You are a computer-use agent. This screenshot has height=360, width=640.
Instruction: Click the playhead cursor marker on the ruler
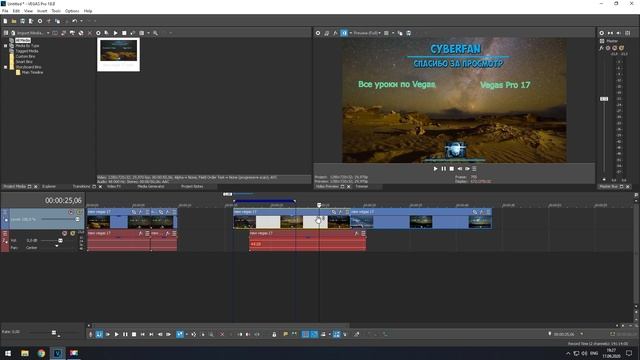[x=319, y=205]
